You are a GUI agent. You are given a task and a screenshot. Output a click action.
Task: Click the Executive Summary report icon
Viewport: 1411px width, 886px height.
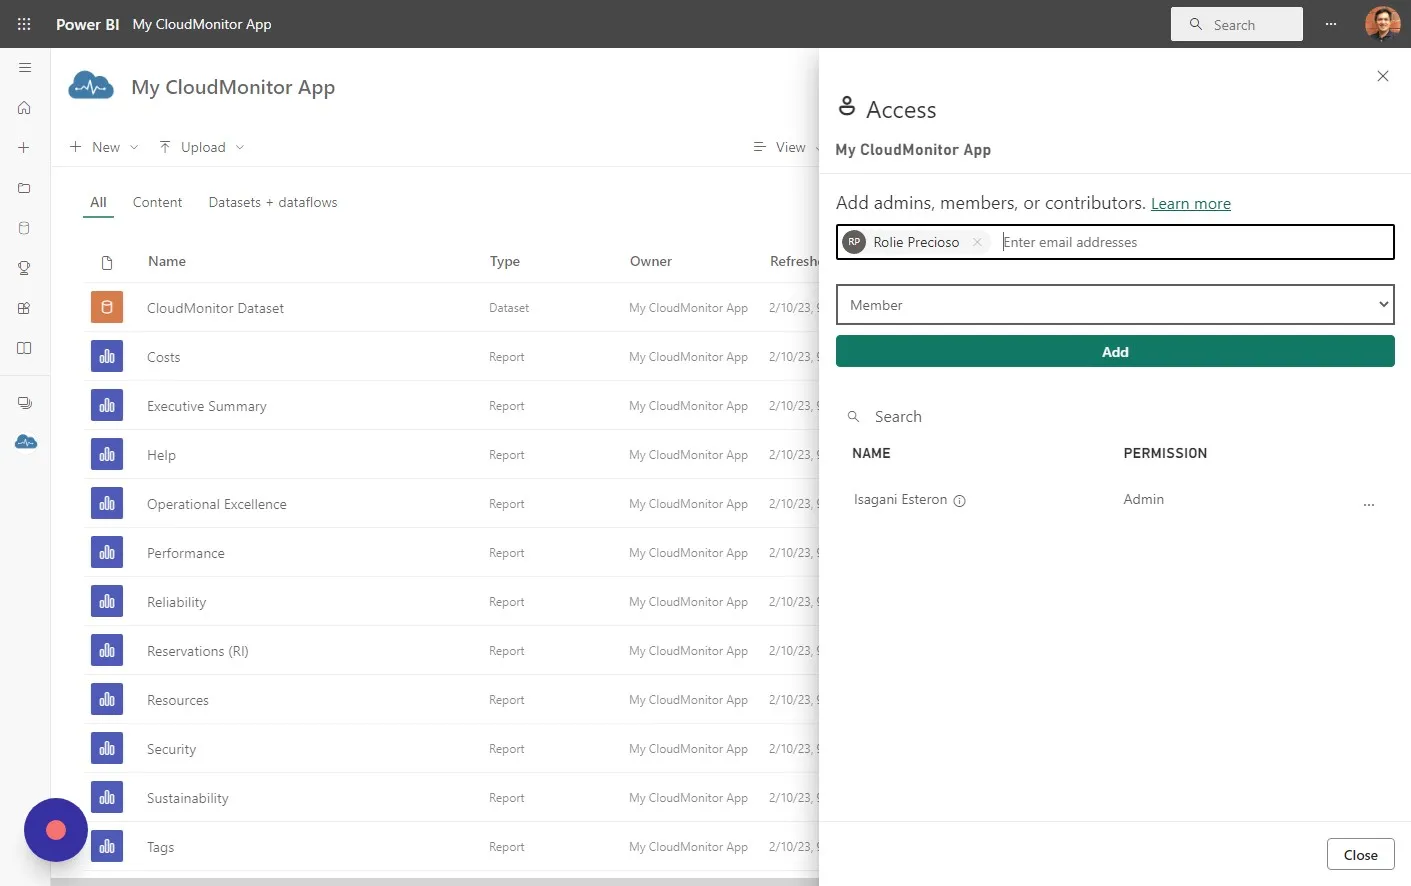coord(107,405)
